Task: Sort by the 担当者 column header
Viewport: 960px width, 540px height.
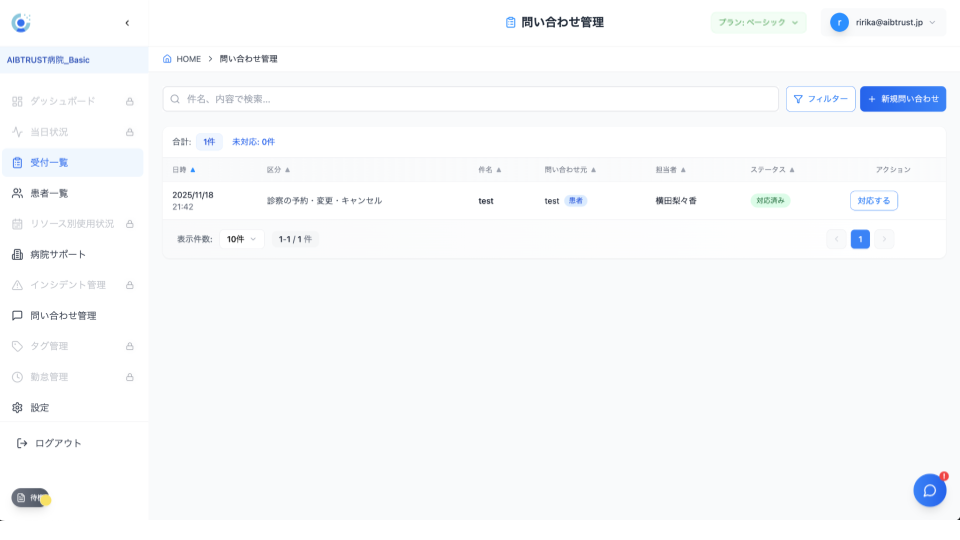Action: [x=670, y=170]
